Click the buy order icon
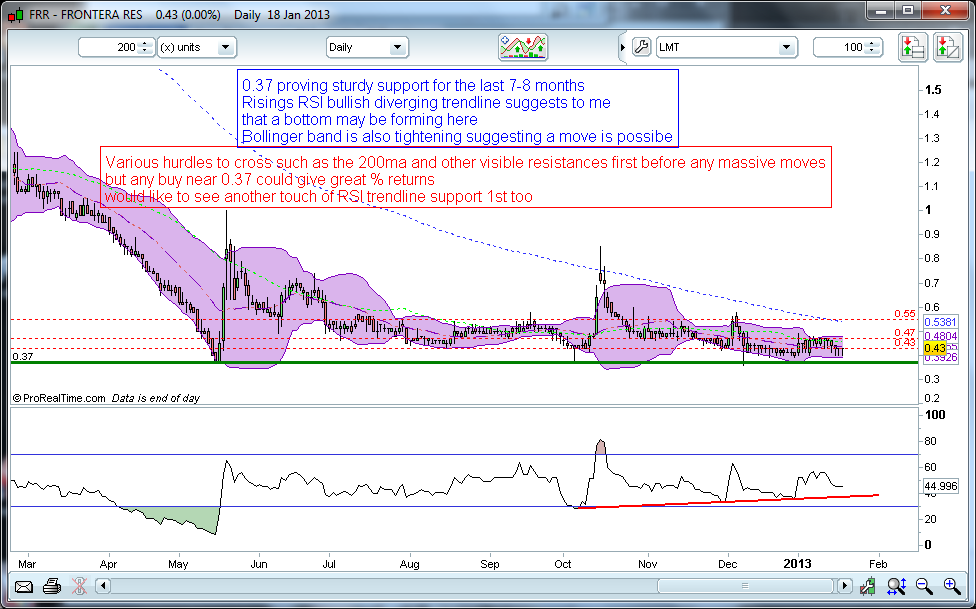976x609 pixels. 911,47
